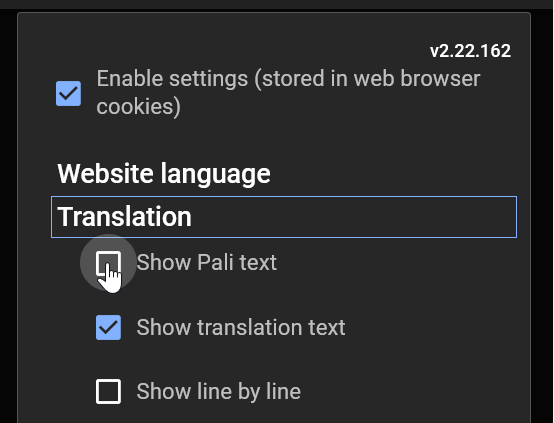Viewport: 554px width, 423px height.
Task: Click the 'Show line by line' label
Action: tap(219, 392)
